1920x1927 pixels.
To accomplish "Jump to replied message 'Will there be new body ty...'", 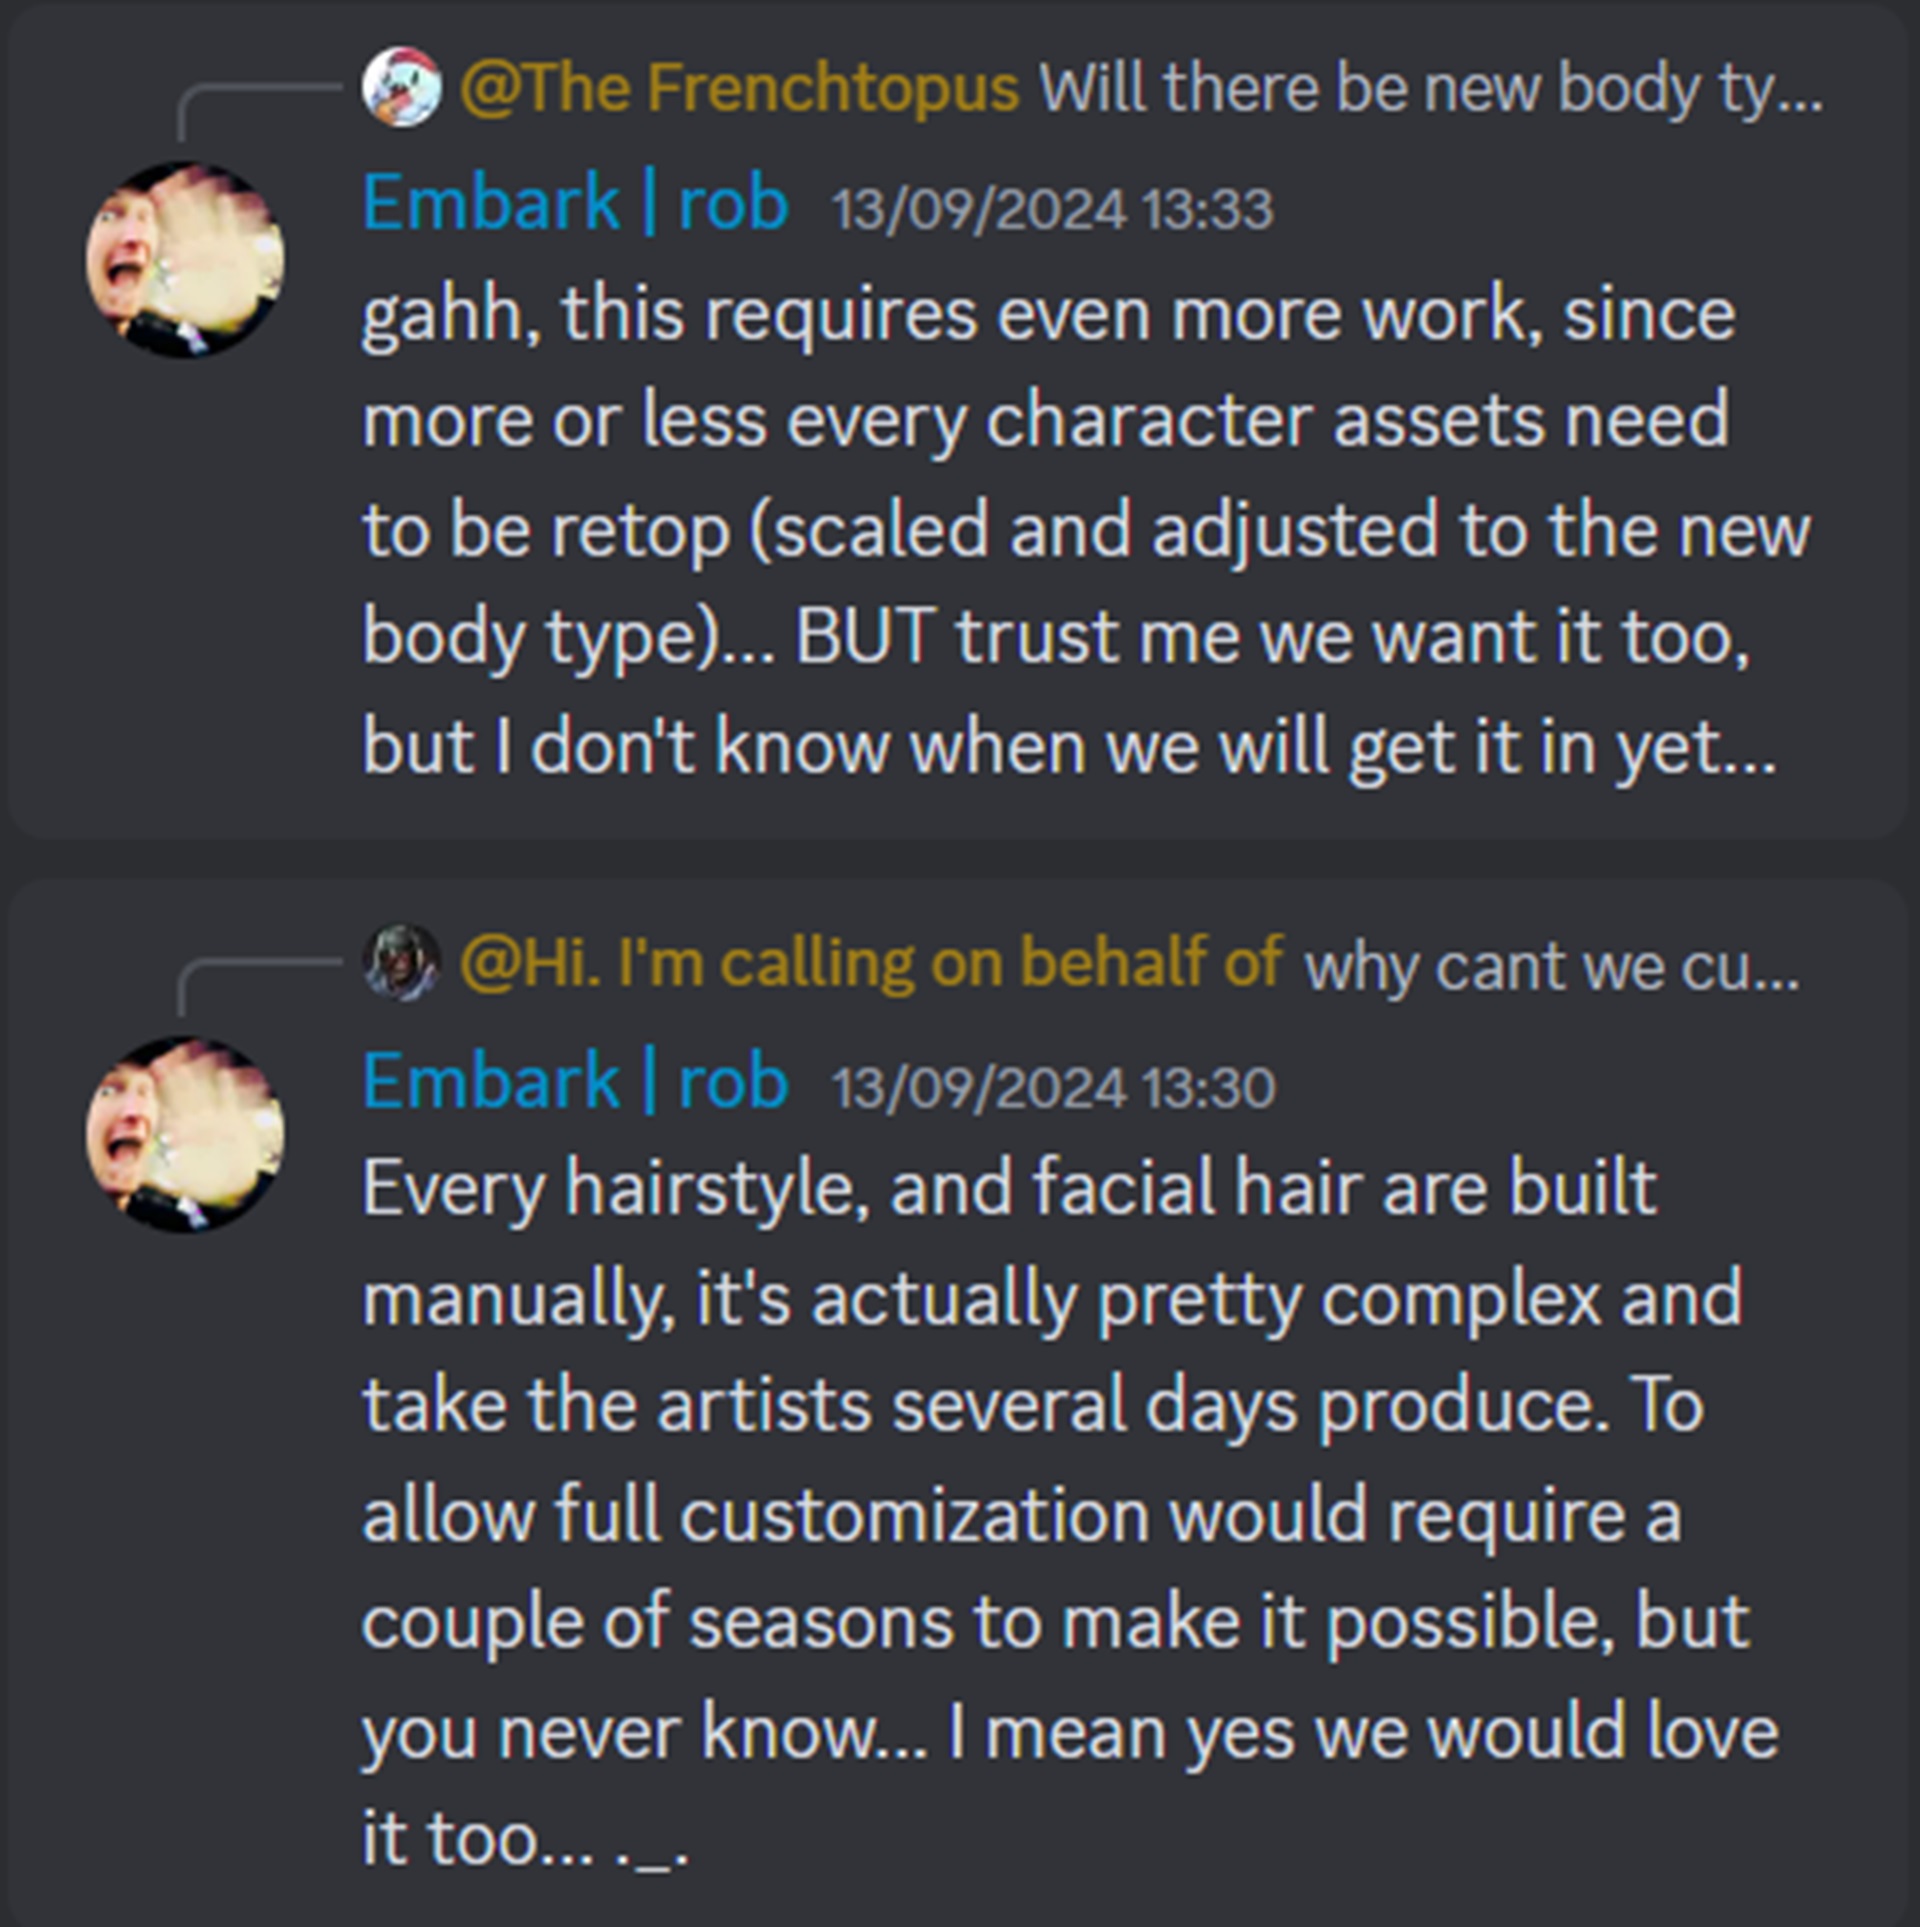I will point(1431,90).
